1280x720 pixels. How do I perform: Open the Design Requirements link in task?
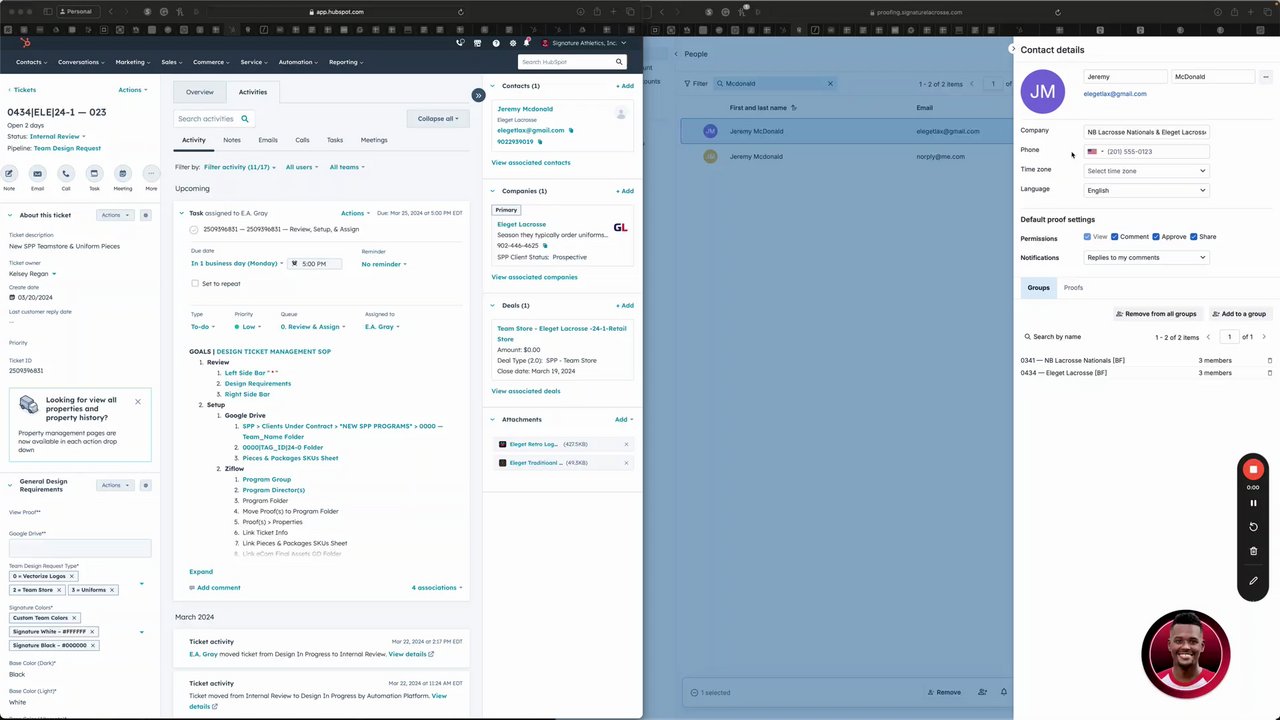pyautogui.click(x=258, y=384)
